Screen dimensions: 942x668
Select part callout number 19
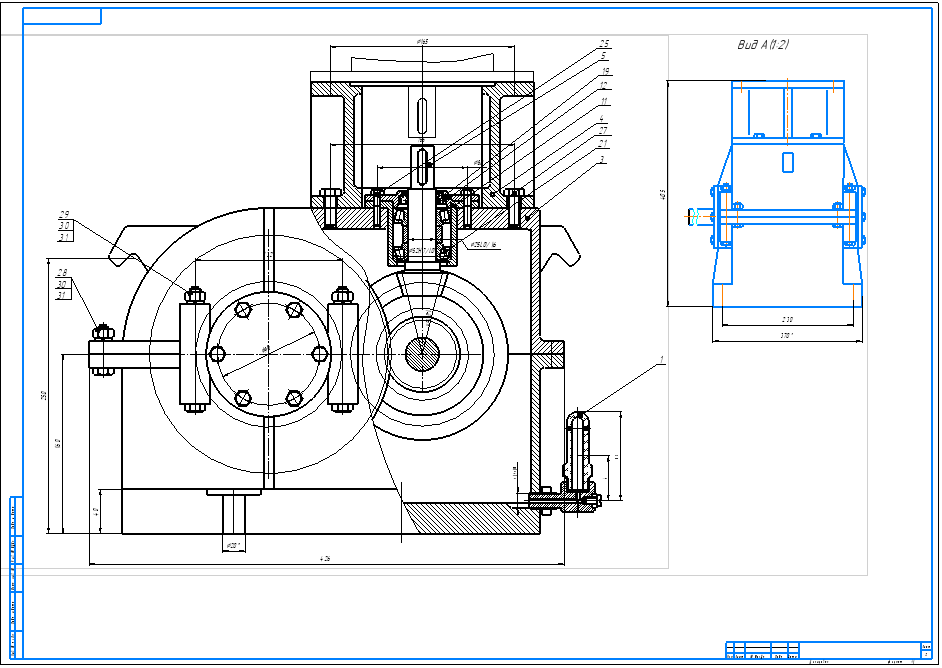coord(606,71)
